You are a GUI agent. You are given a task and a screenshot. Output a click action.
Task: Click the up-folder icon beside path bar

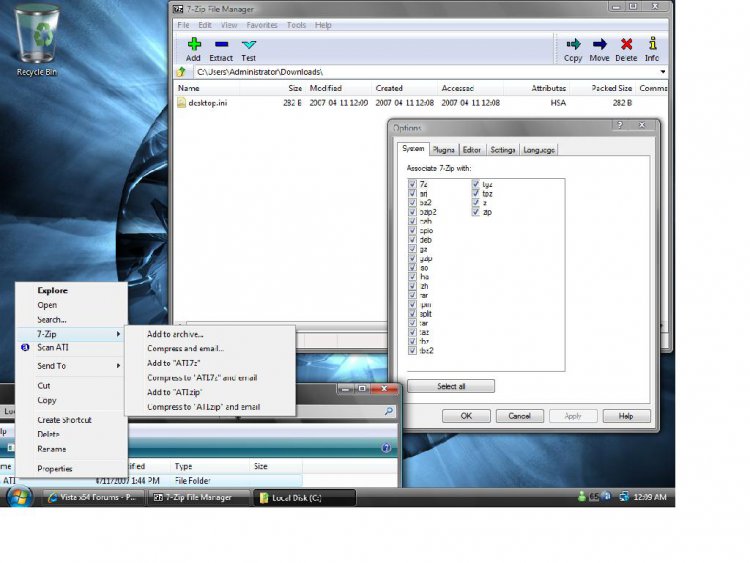coord(181,72)
